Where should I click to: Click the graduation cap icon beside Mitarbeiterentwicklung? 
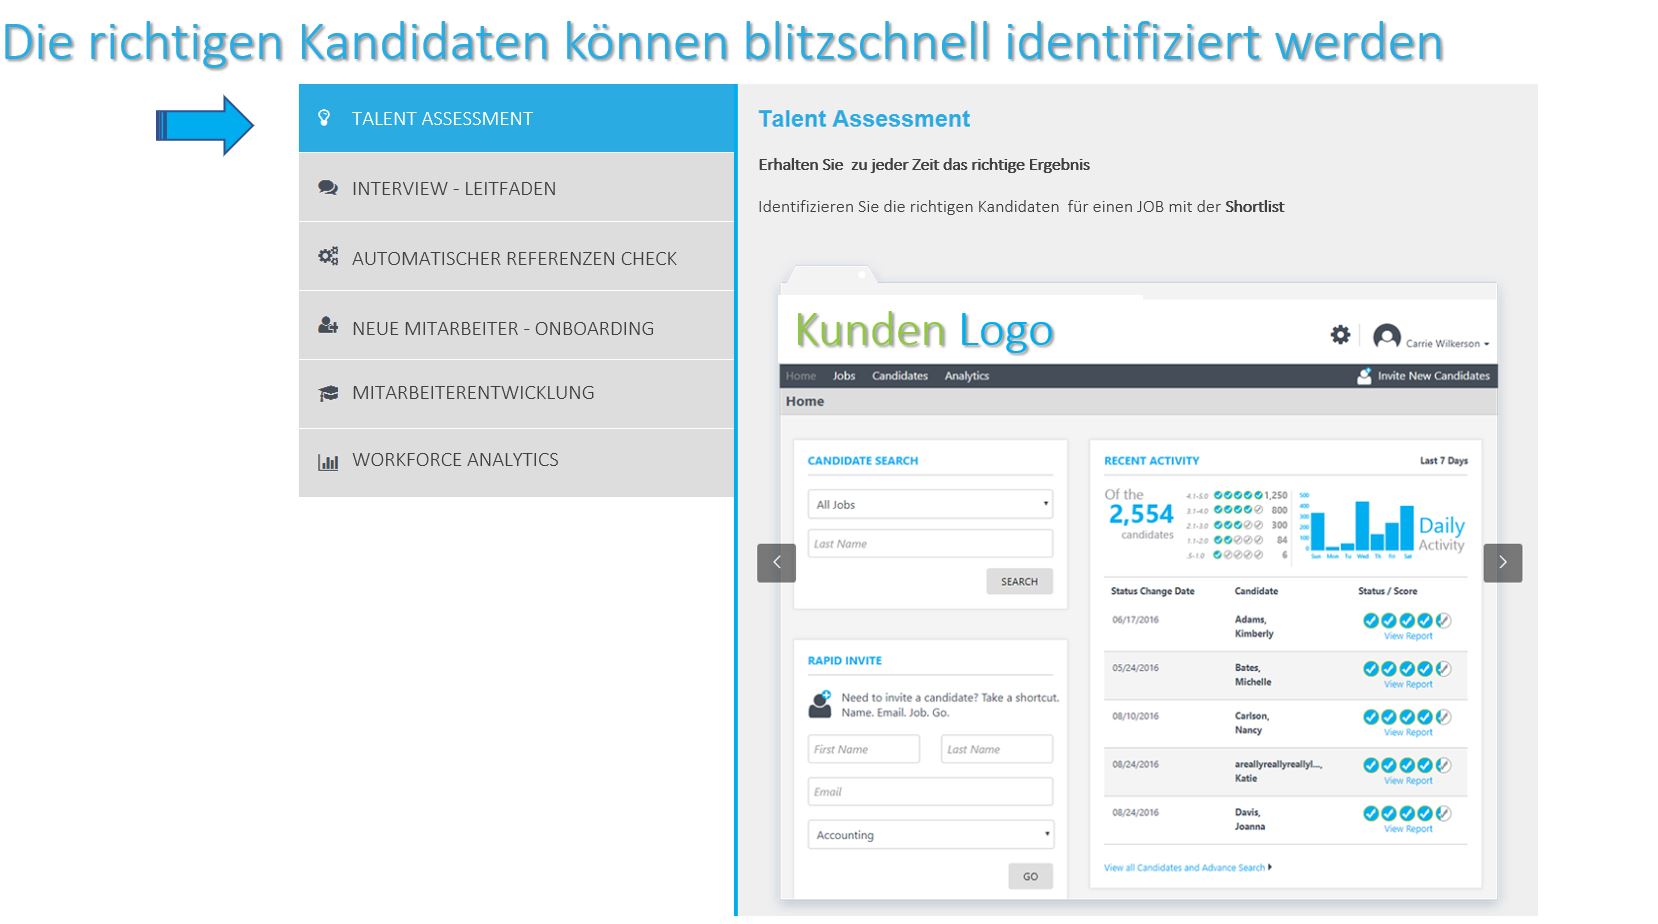click(328, 393)
